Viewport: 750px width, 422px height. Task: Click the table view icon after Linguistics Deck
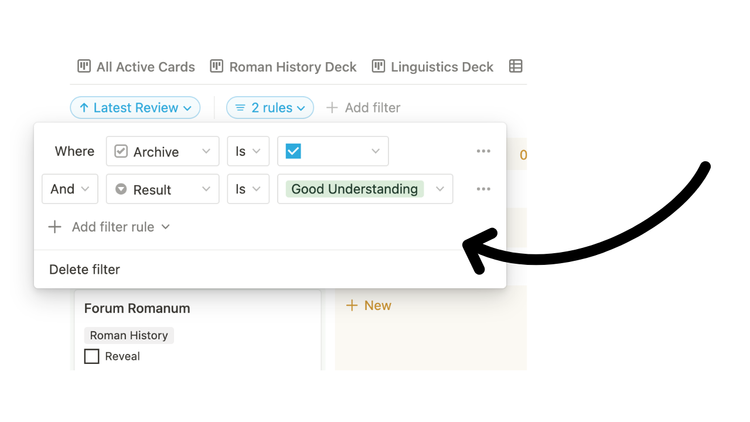[516, 66]
